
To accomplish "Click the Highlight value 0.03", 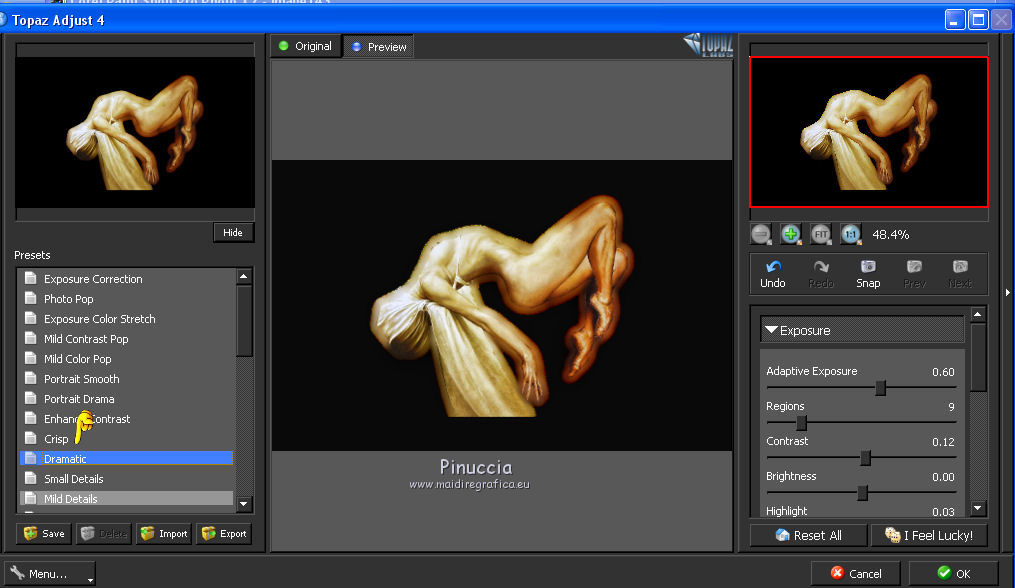I will (943, 512).
